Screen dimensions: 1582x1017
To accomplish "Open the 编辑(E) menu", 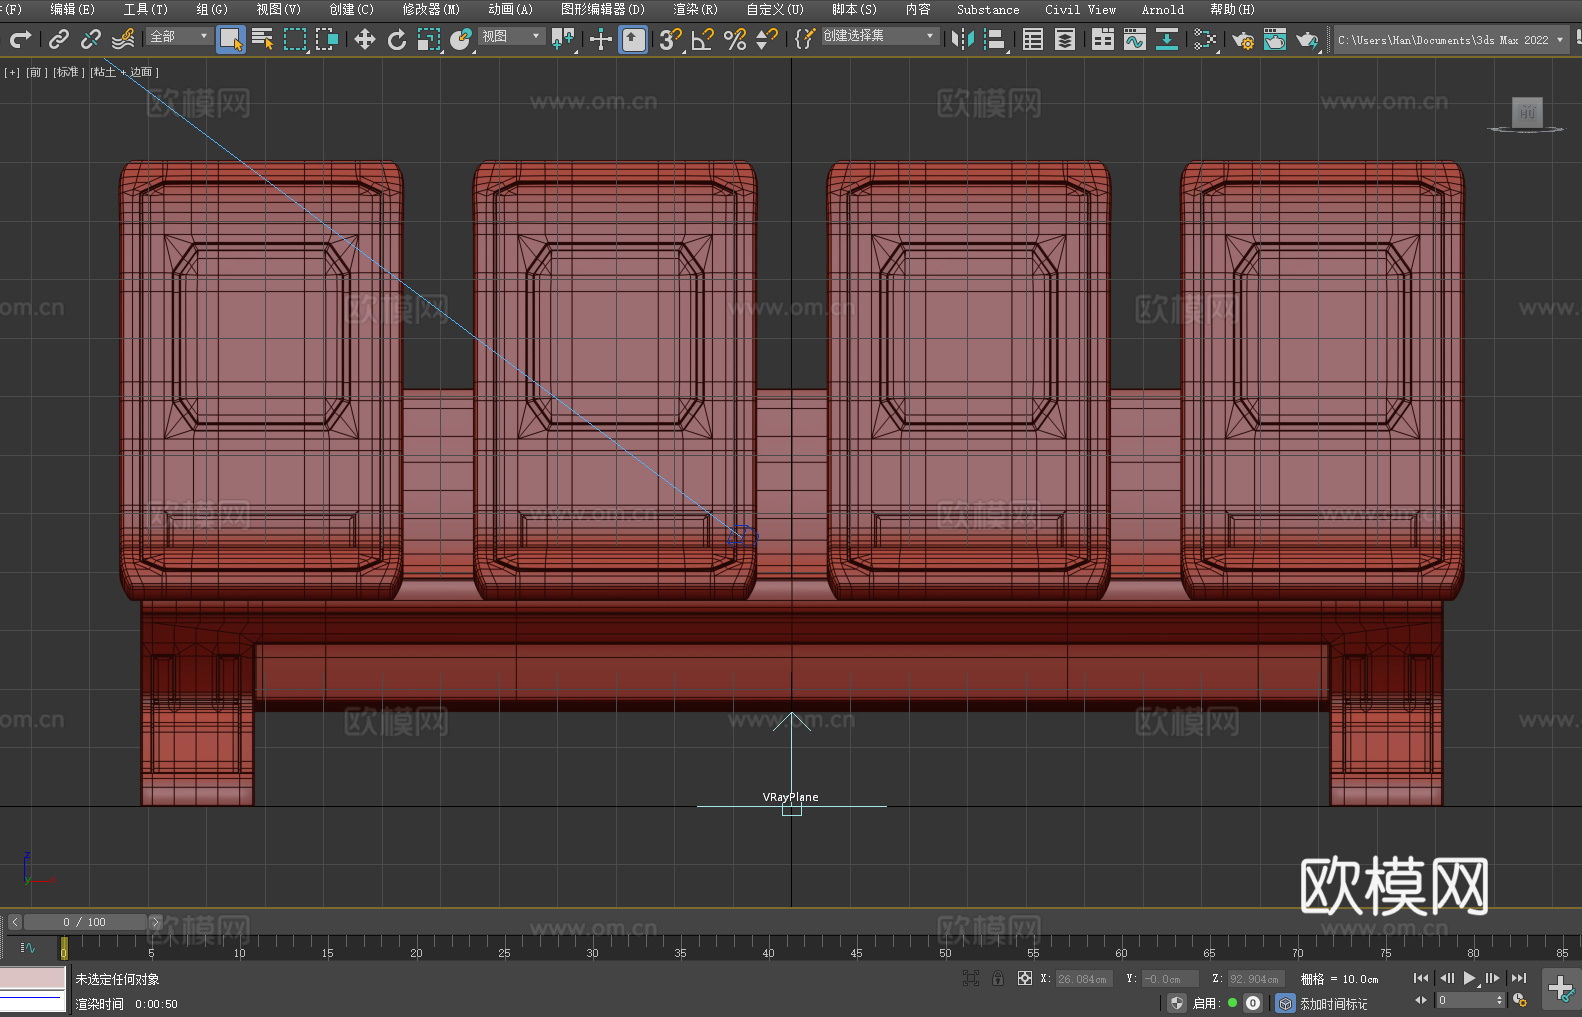I will (x=72, y=9).
